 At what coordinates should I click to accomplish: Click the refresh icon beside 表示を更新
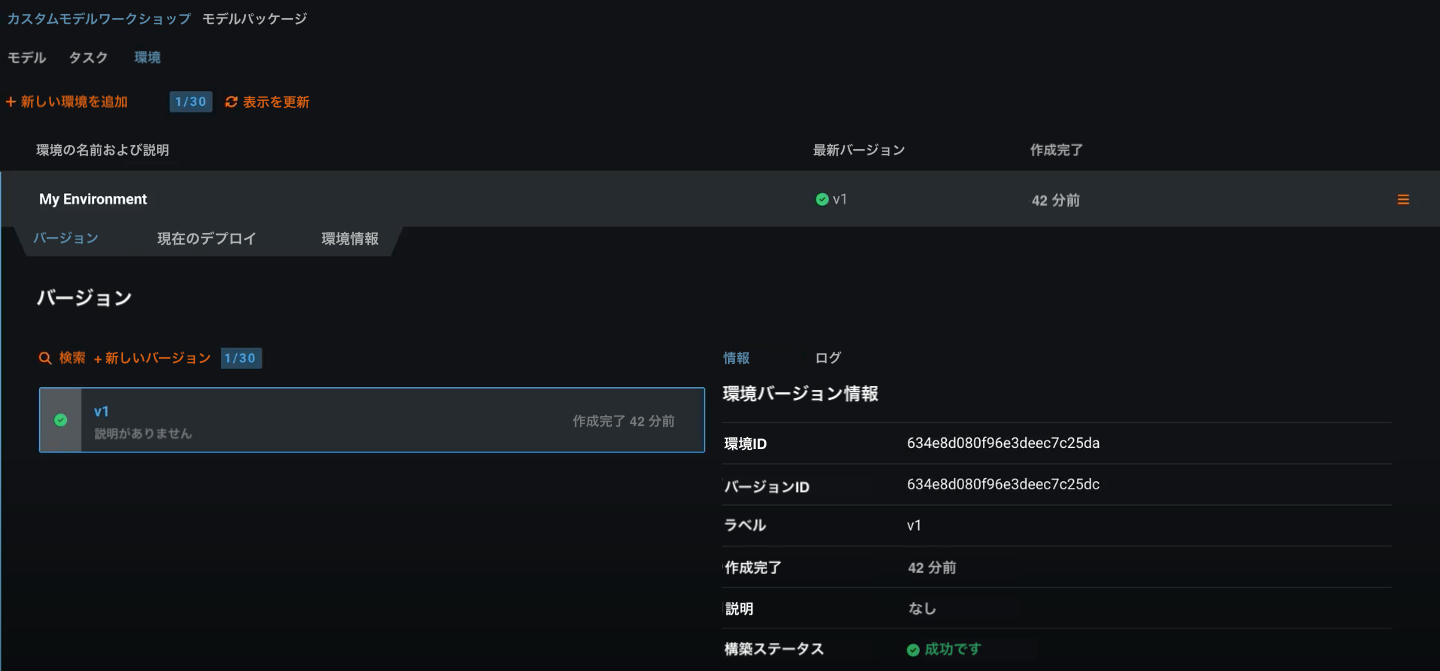pyautogui.click(x=231, y=102)
